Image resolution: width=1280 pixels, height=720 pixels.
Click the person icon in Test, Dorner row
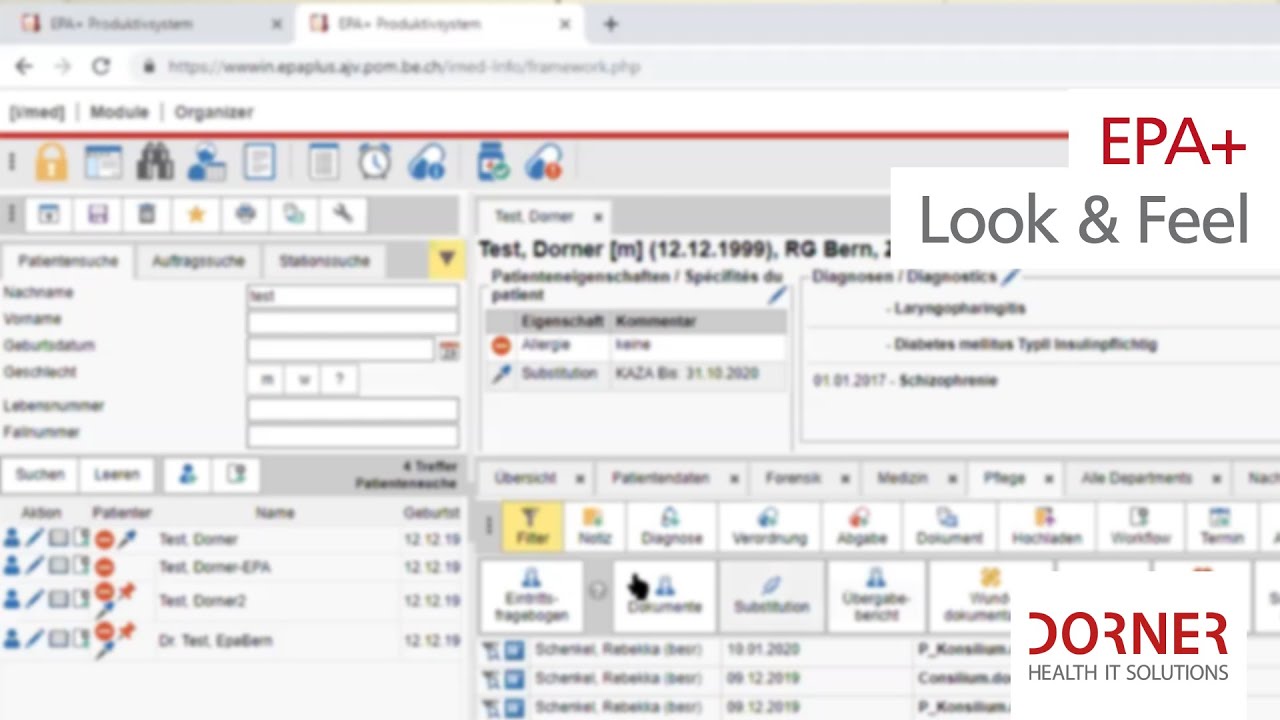pyautogui.click(x=12, y=539)
